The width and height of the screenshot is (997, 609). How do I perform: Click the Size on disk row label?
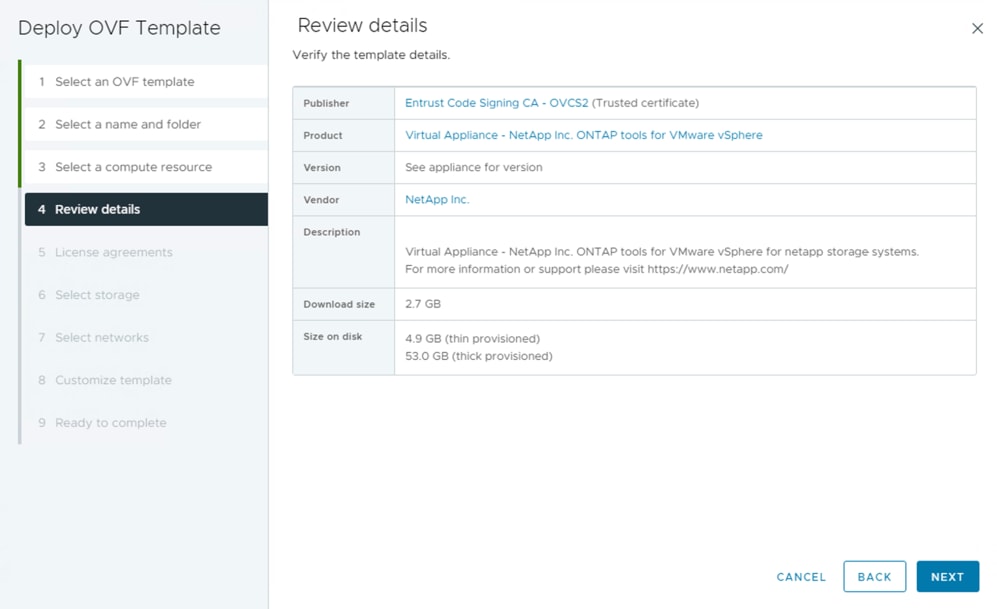(x=333, y=336)
